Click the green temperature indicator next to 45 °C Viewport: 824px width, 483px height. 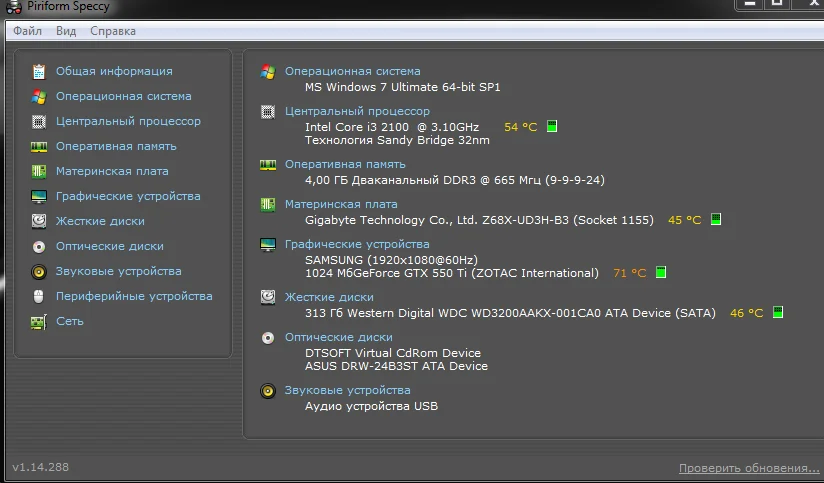[716, 219]
